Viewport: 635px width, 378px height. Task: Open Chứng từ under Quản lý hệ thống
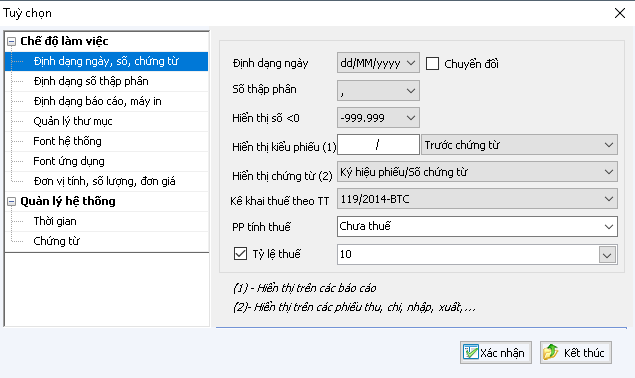56,241
